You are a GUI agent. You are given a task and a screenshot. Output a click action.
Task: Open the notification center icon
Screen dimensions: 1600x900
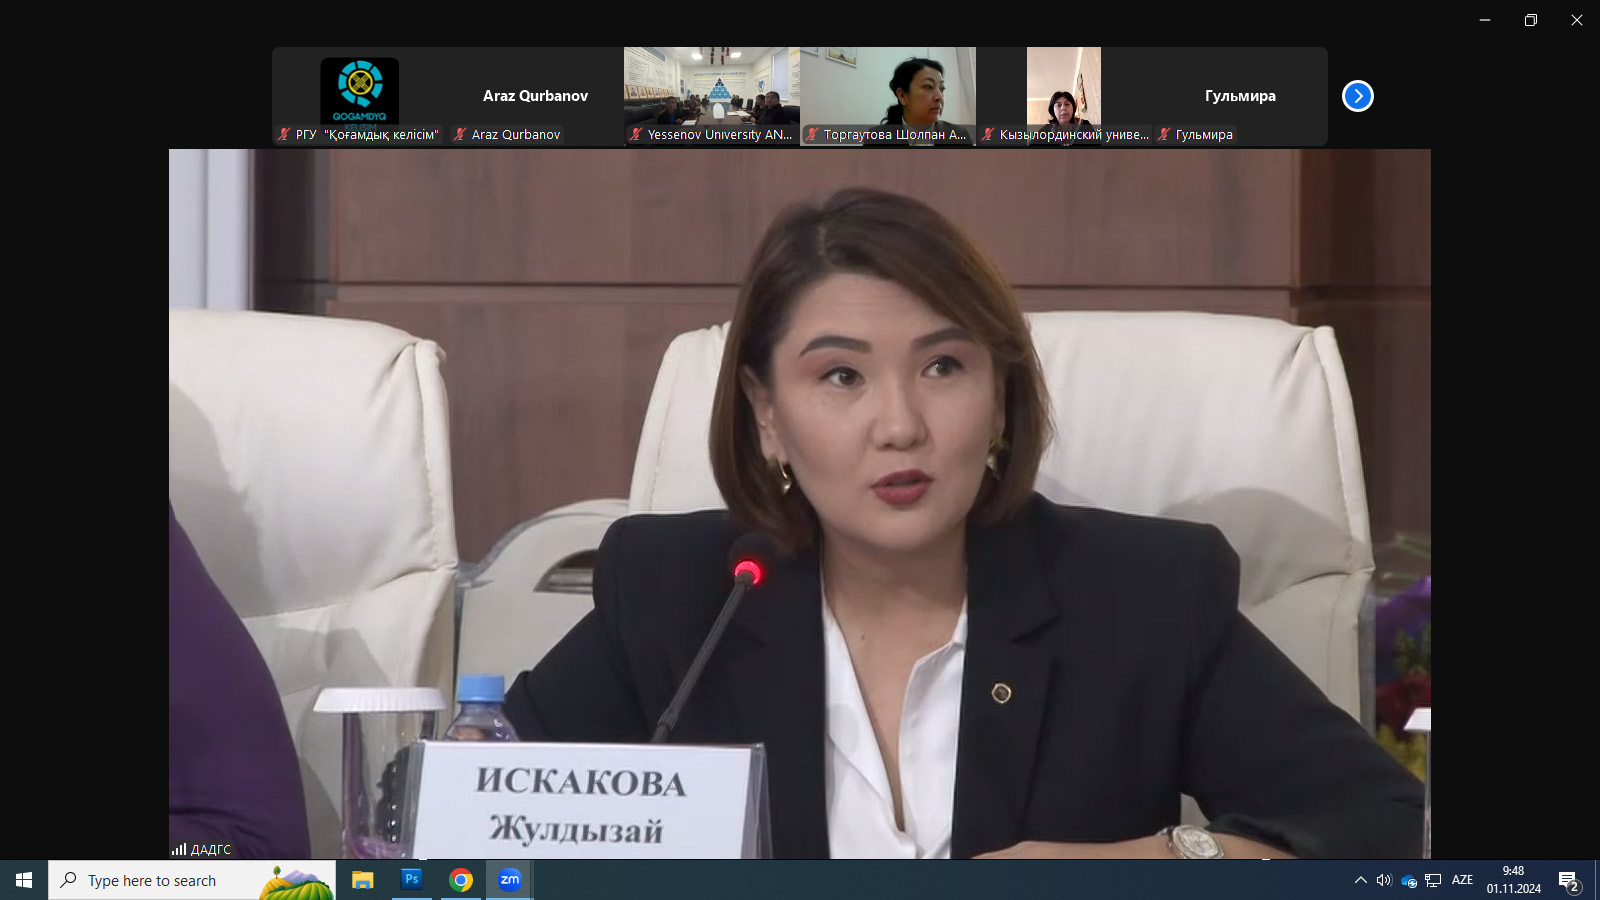1568,881
